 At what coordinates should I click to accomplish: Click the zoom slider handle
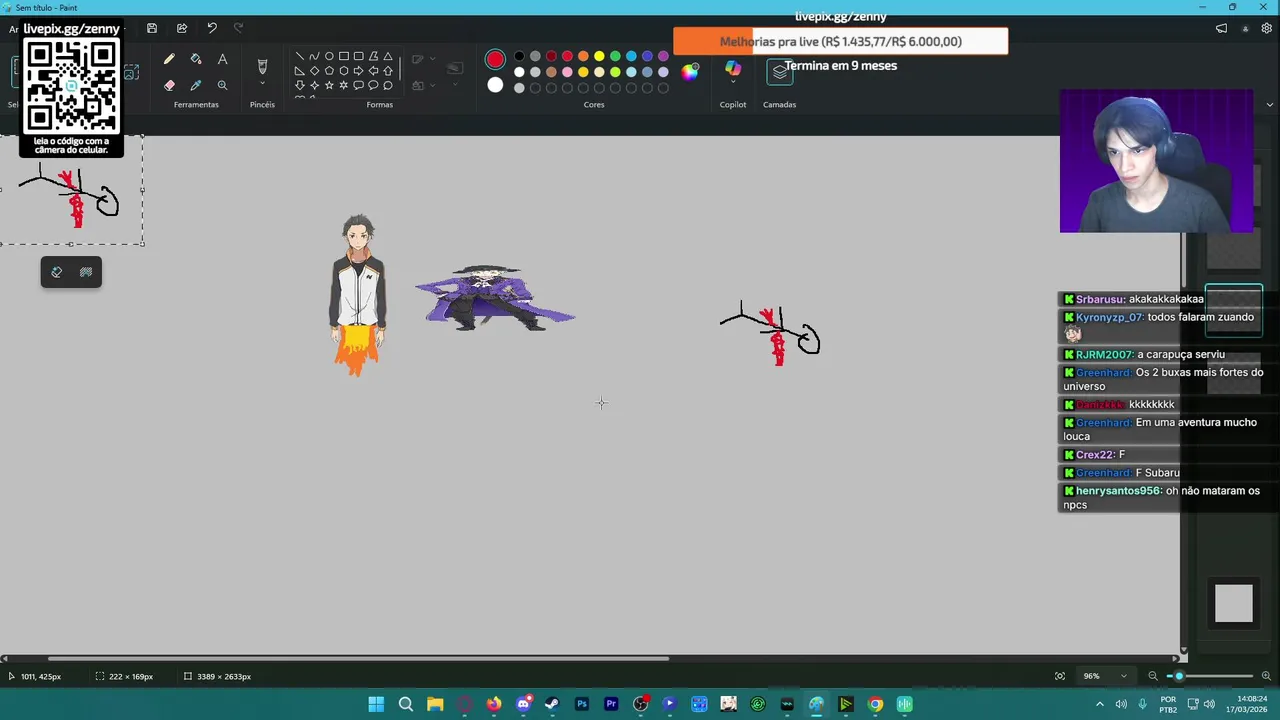pos(1179,676)
